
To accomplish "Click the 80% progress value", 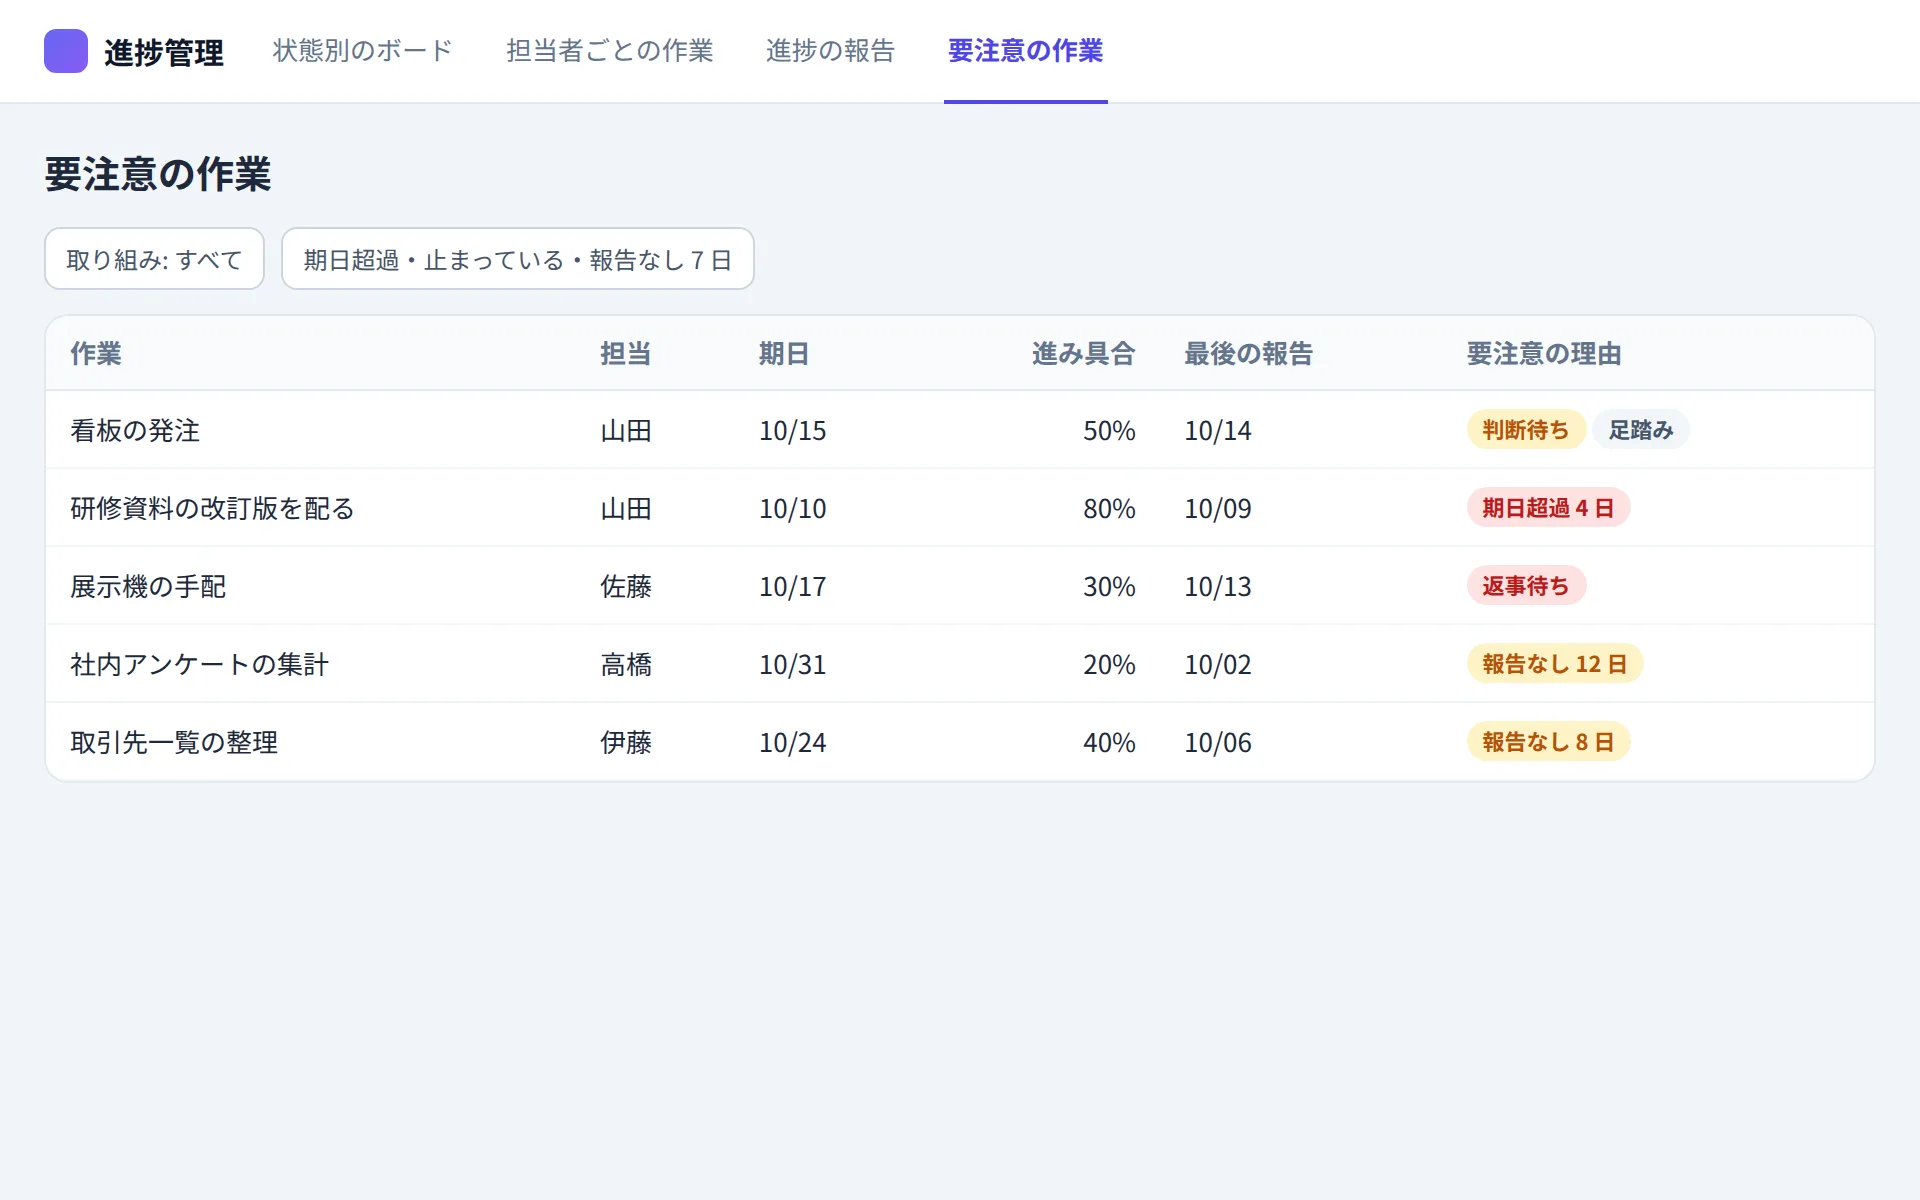I will point(1110,509).
